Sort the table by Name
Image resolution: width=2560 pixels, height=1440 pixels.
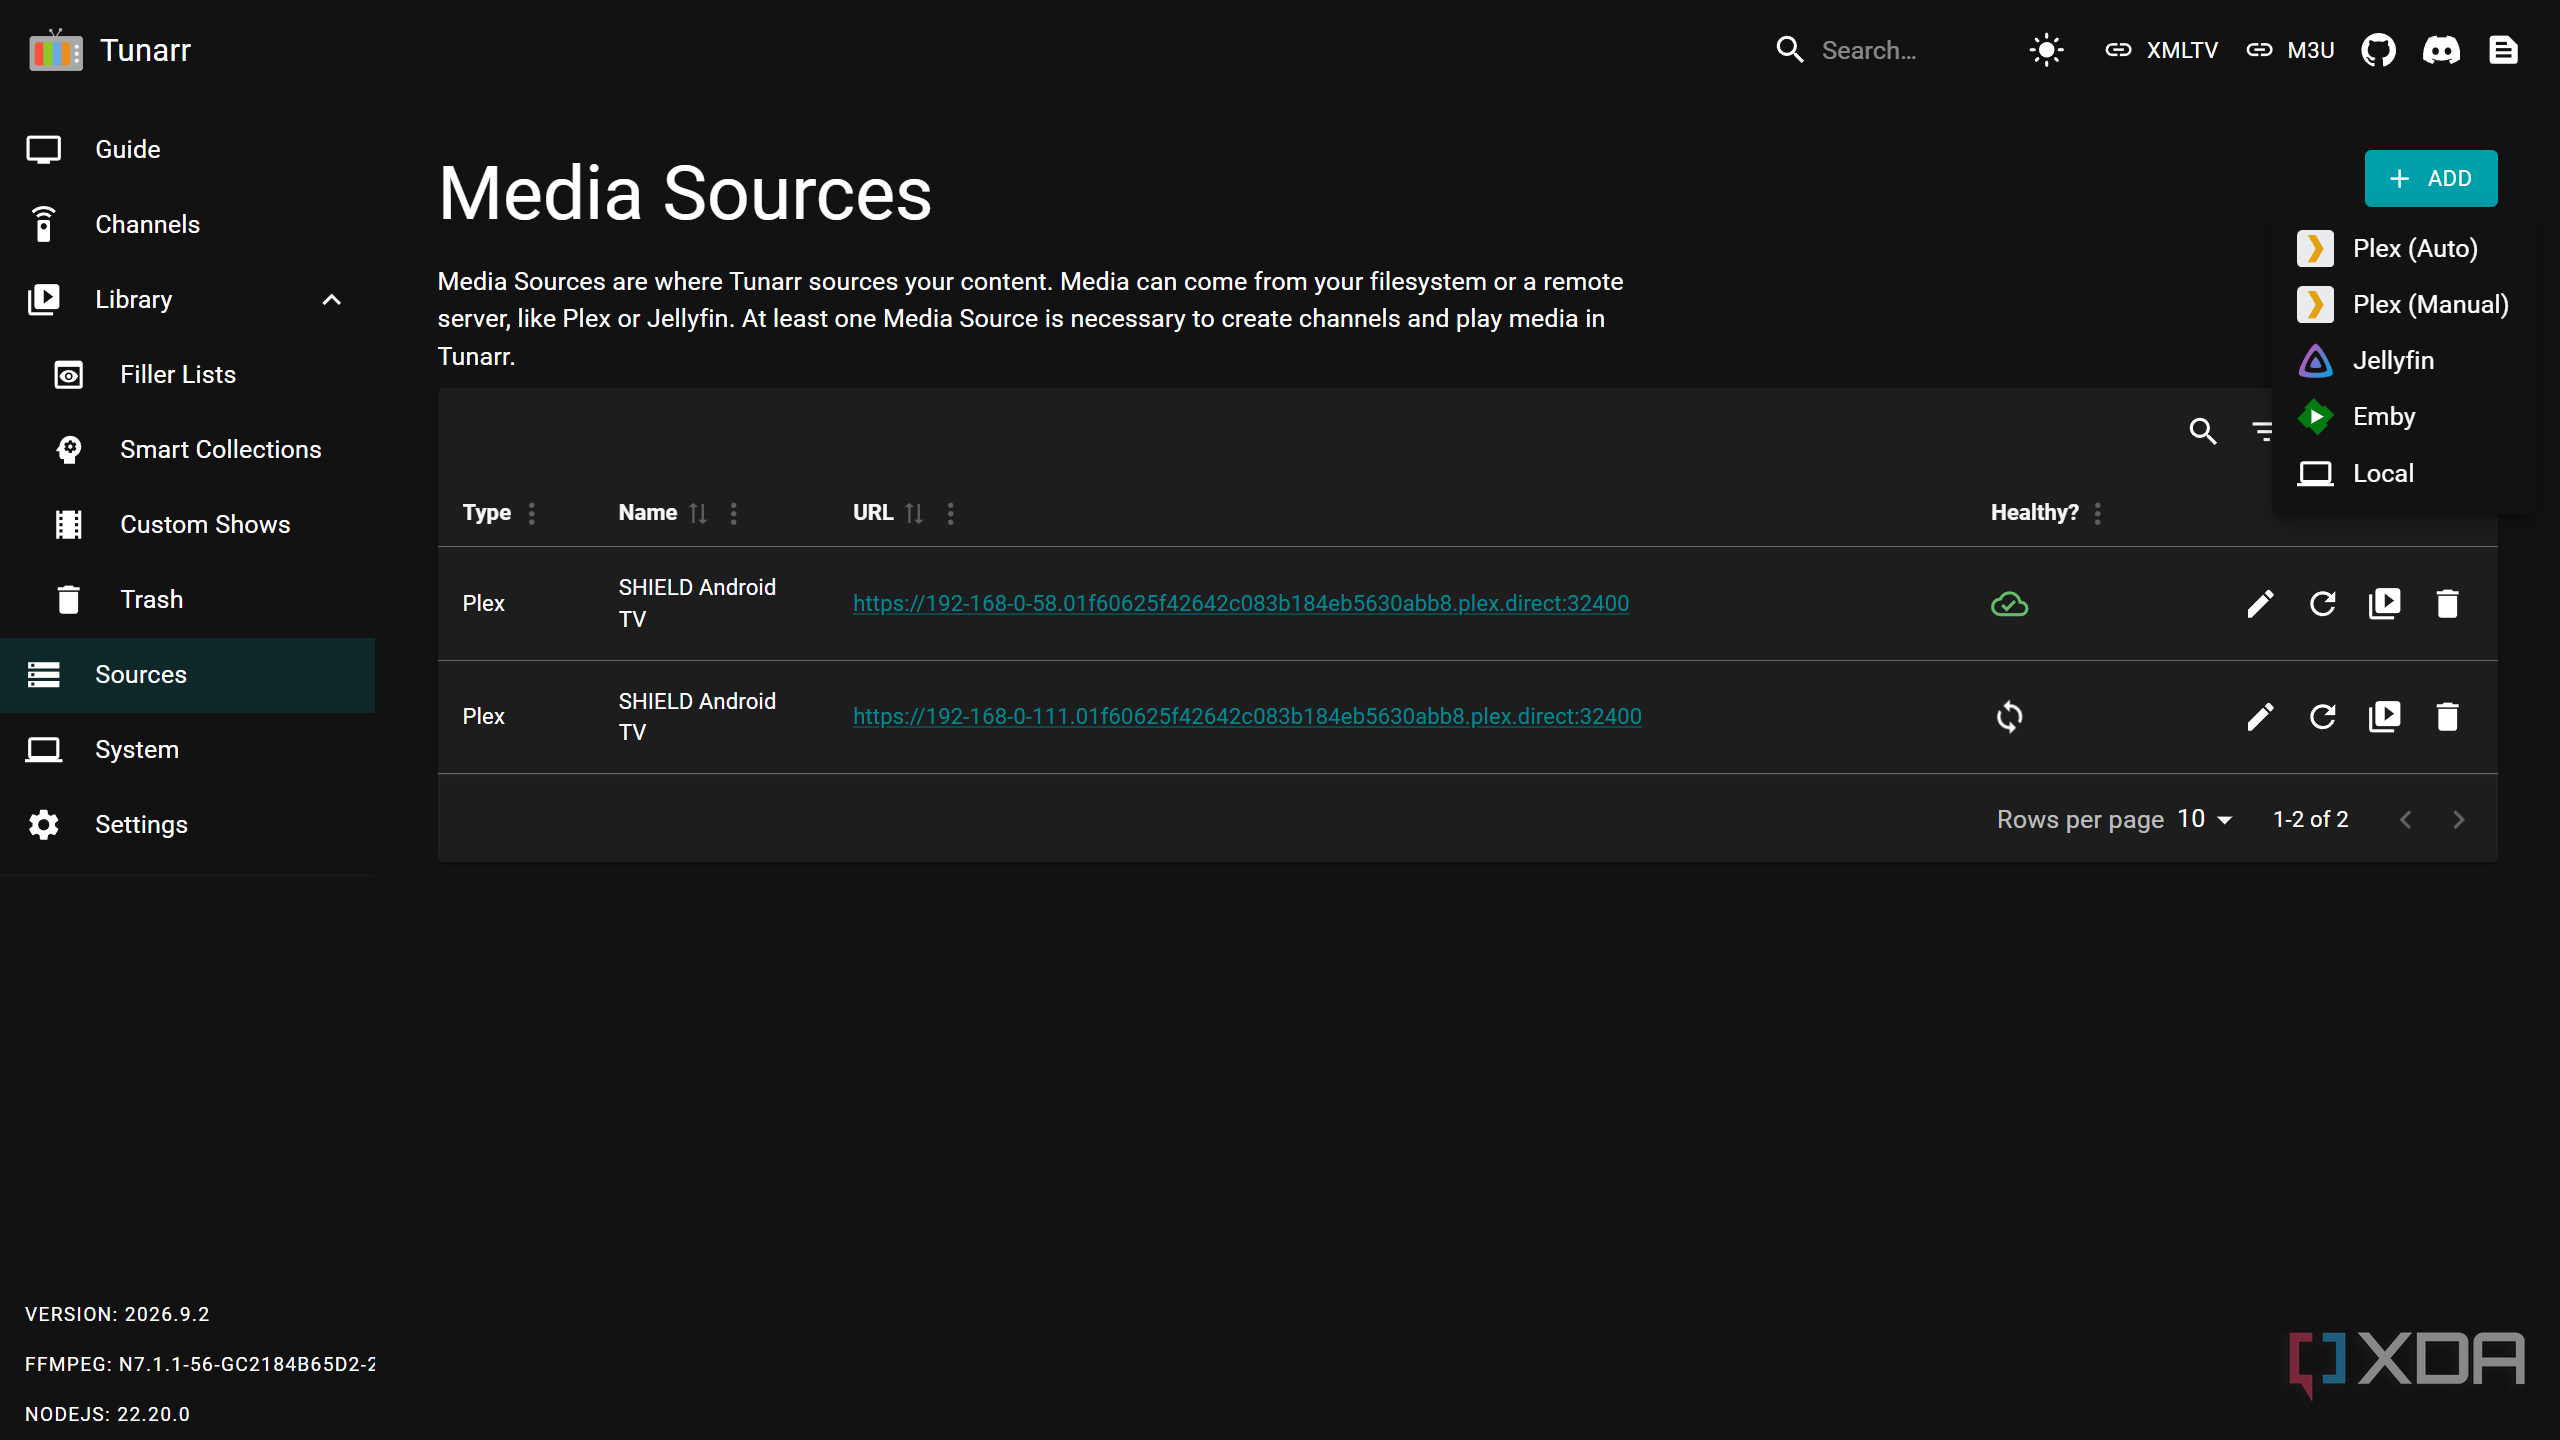click(x=698, y=513)
